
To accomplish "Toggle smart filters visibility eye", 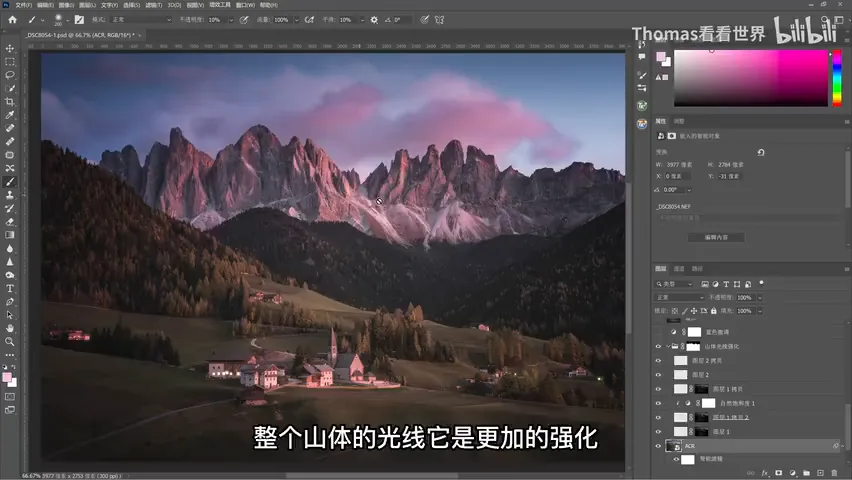I will click(x=675, y=459).
